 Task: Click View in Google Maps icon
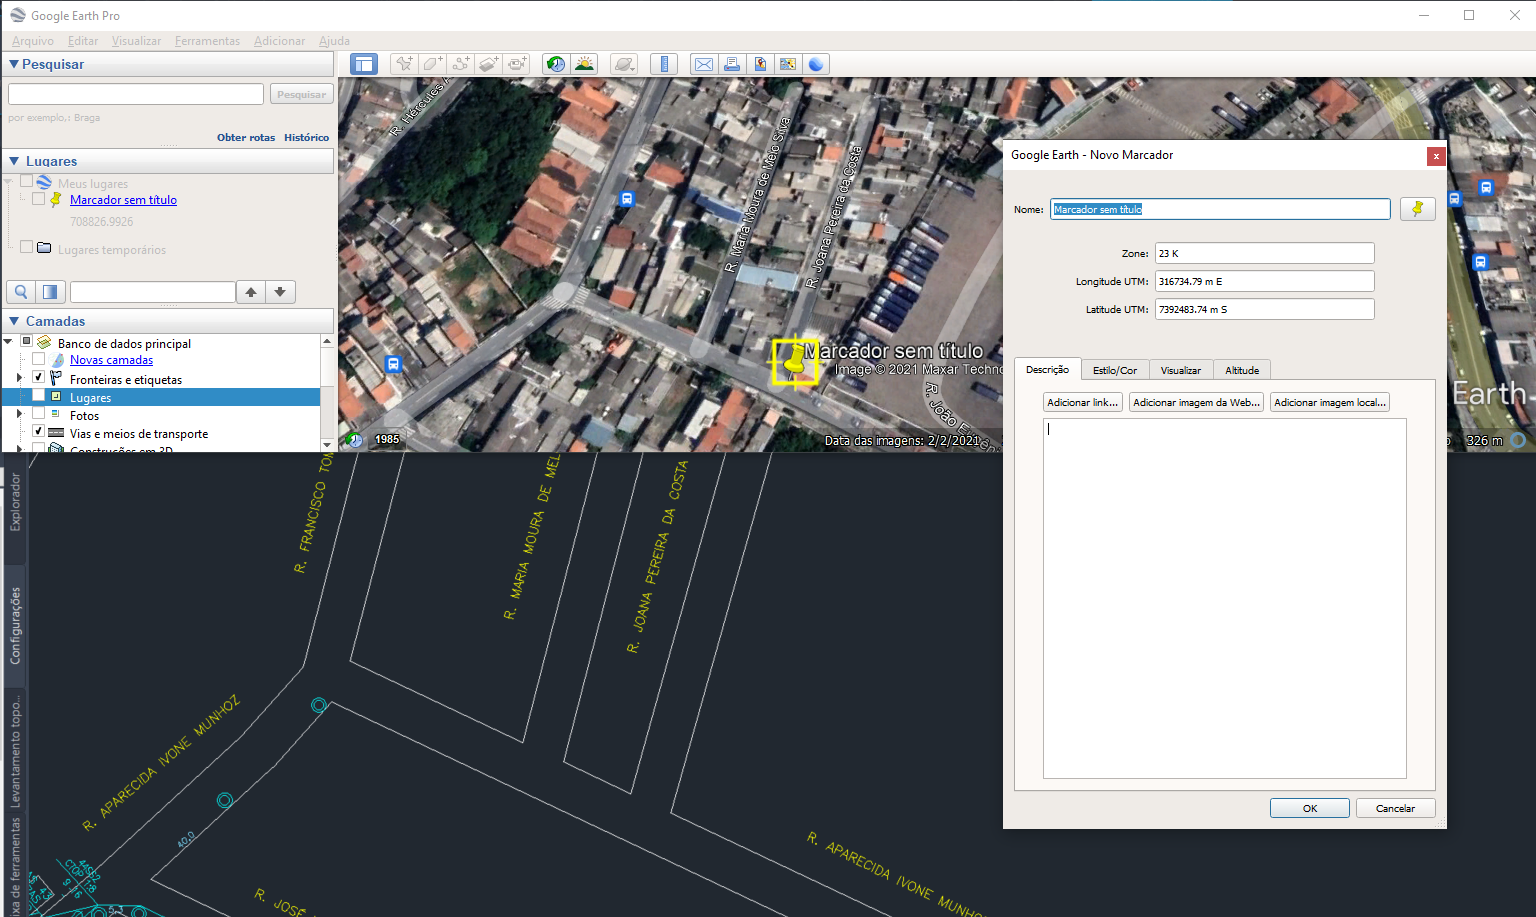coord(788,64)
